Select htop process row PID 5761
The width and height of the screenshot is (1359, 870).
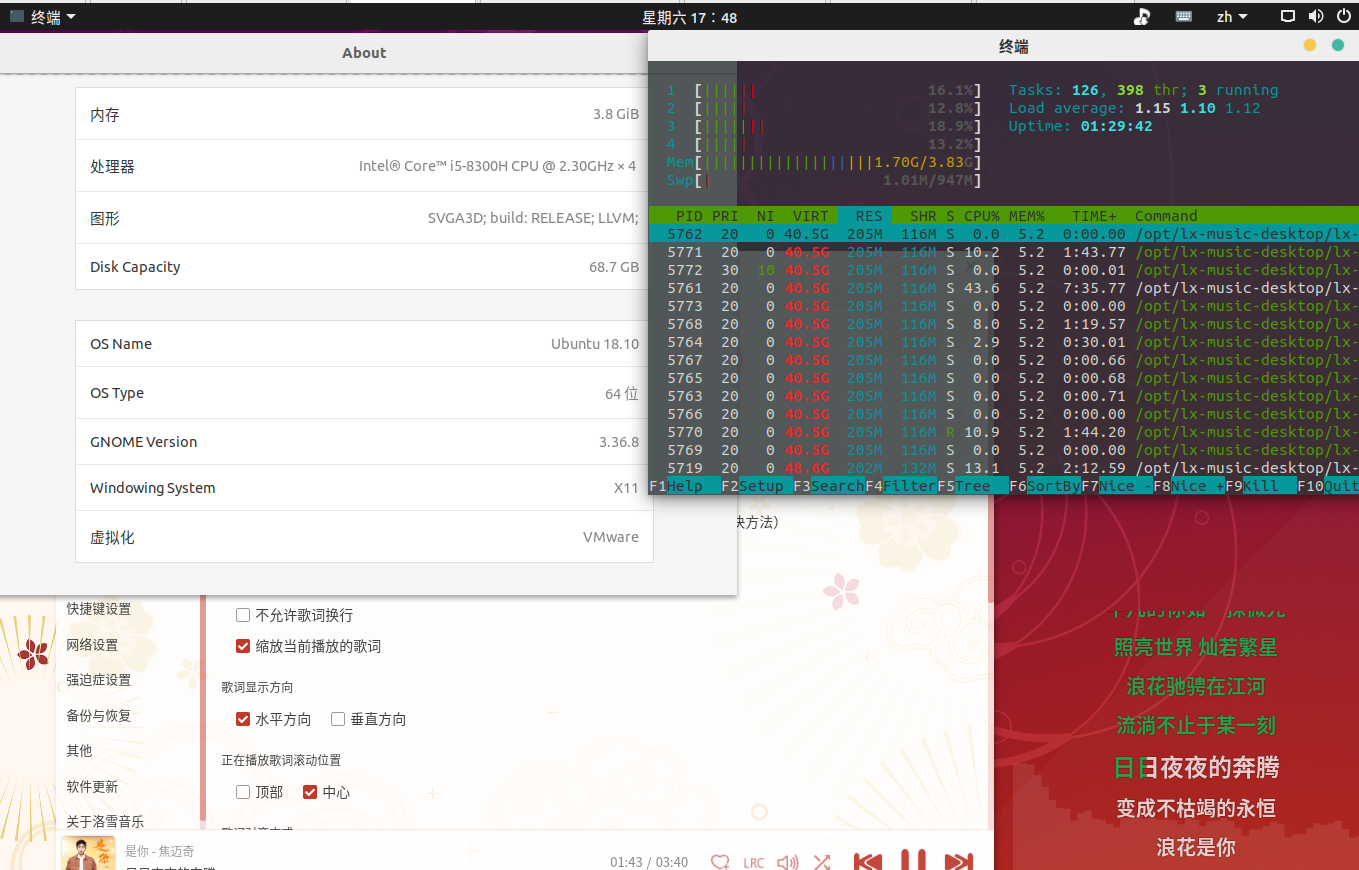1004,288
